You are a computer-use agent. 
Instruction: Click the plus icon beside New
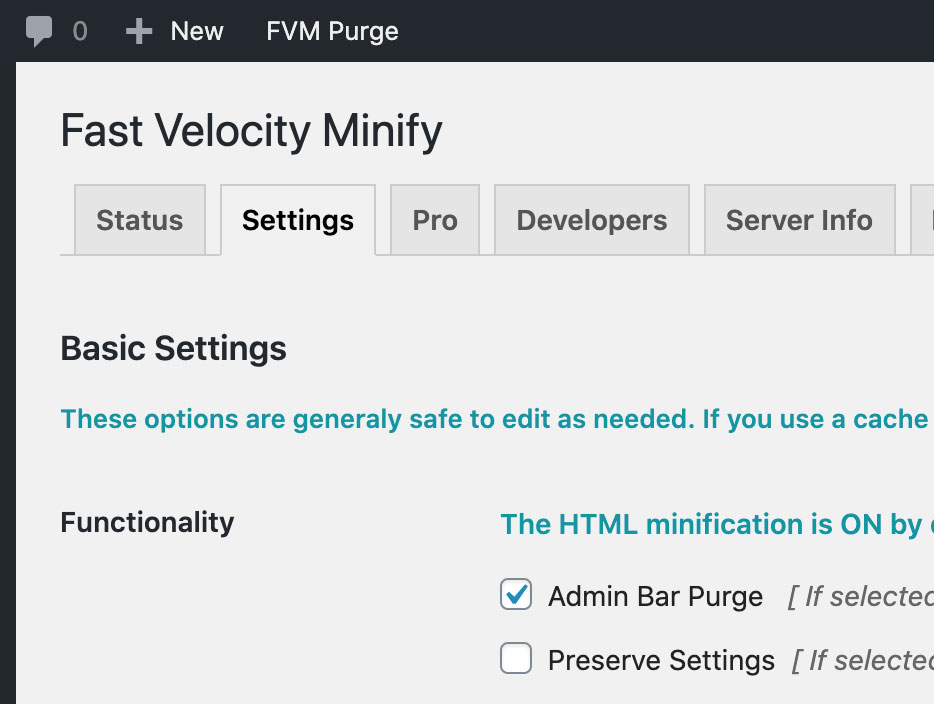tap(139, 31)
